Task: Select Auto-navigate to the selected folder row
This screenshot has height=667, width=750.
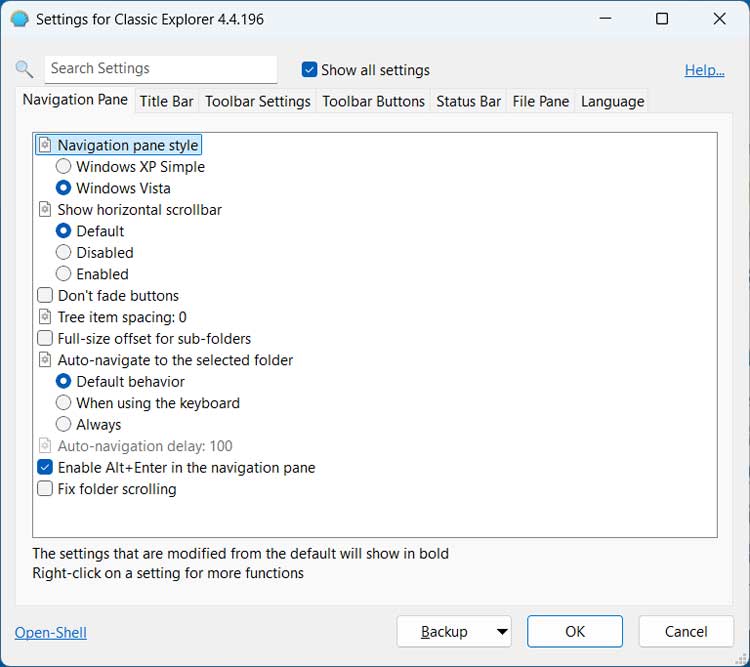Action: point(175,360)
